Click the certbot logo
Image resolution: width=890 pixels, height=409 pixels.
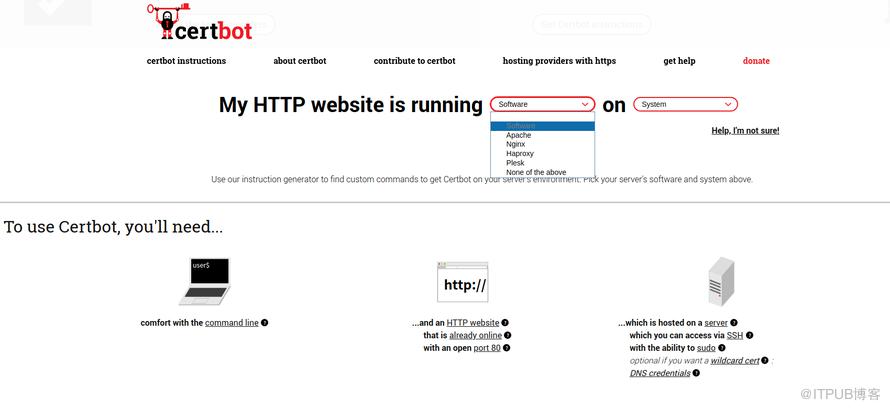199,22
